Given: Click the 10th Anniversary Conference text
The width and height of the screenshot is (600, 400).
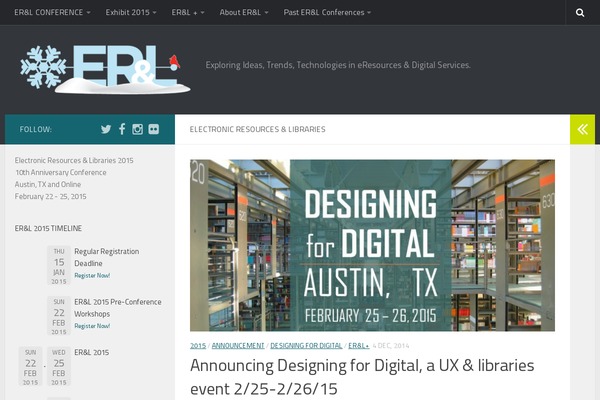Looking at the screenshot, I should tap(61, 172).
